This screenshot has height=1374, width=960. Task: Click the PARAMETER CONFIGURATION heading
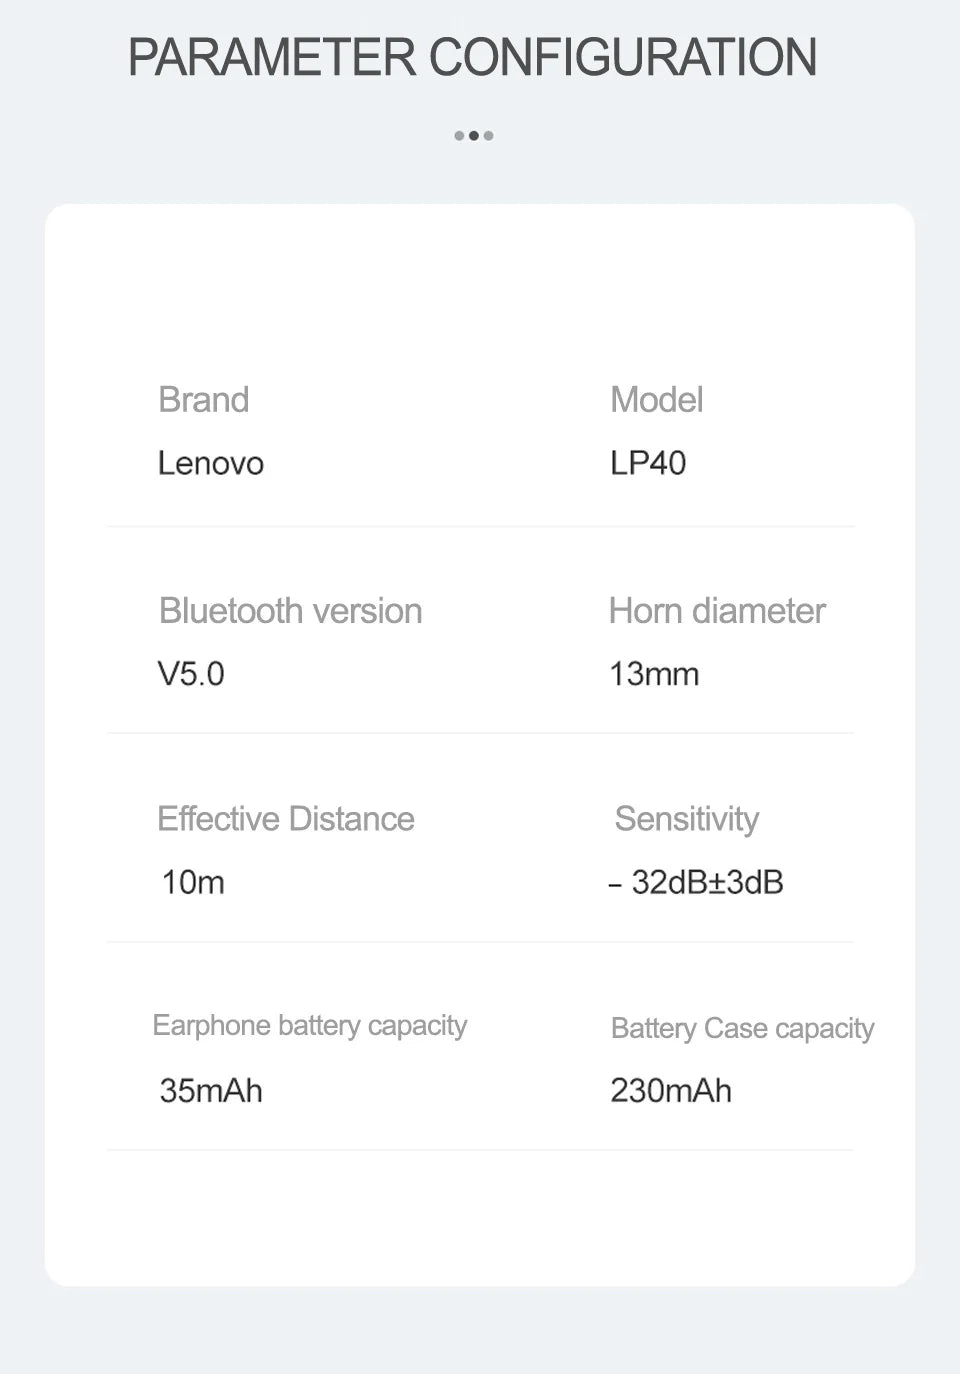pyautogui.click(x=473, y=57)
